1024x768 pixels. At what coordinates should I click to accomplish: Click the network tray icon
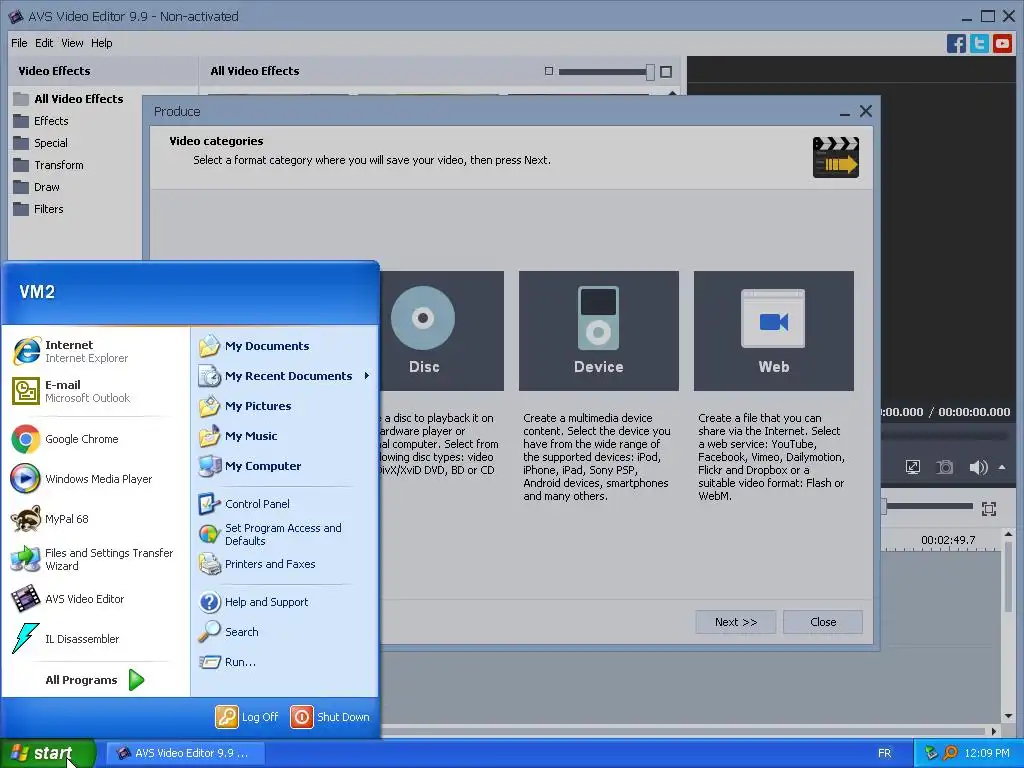pos(931,753)
